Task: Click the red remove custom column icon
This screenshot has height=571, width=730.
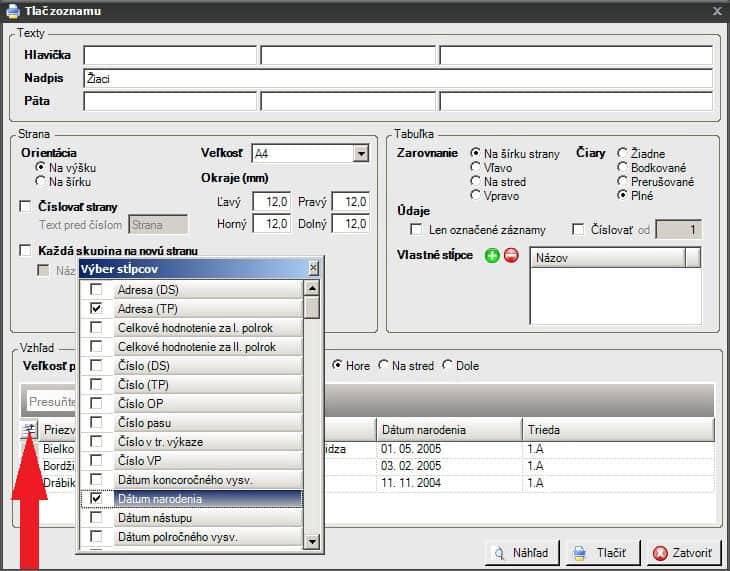Action: pos(511,255)
